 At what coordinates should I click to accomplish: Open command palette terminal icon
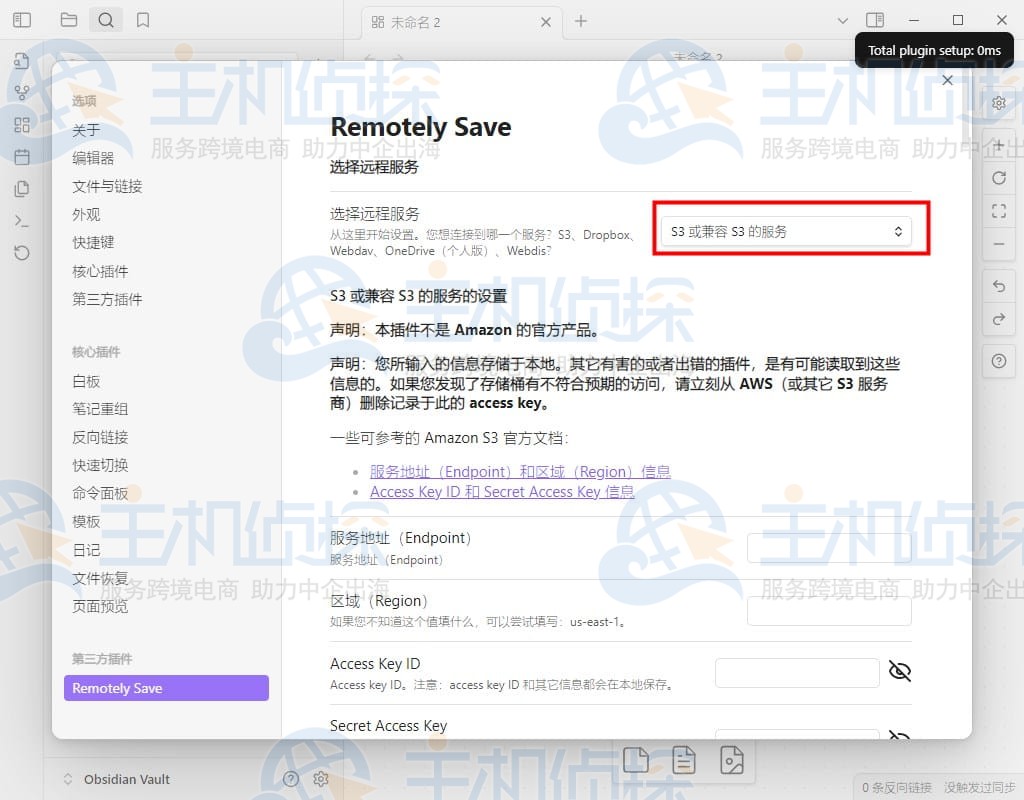(x=22, y=221)
